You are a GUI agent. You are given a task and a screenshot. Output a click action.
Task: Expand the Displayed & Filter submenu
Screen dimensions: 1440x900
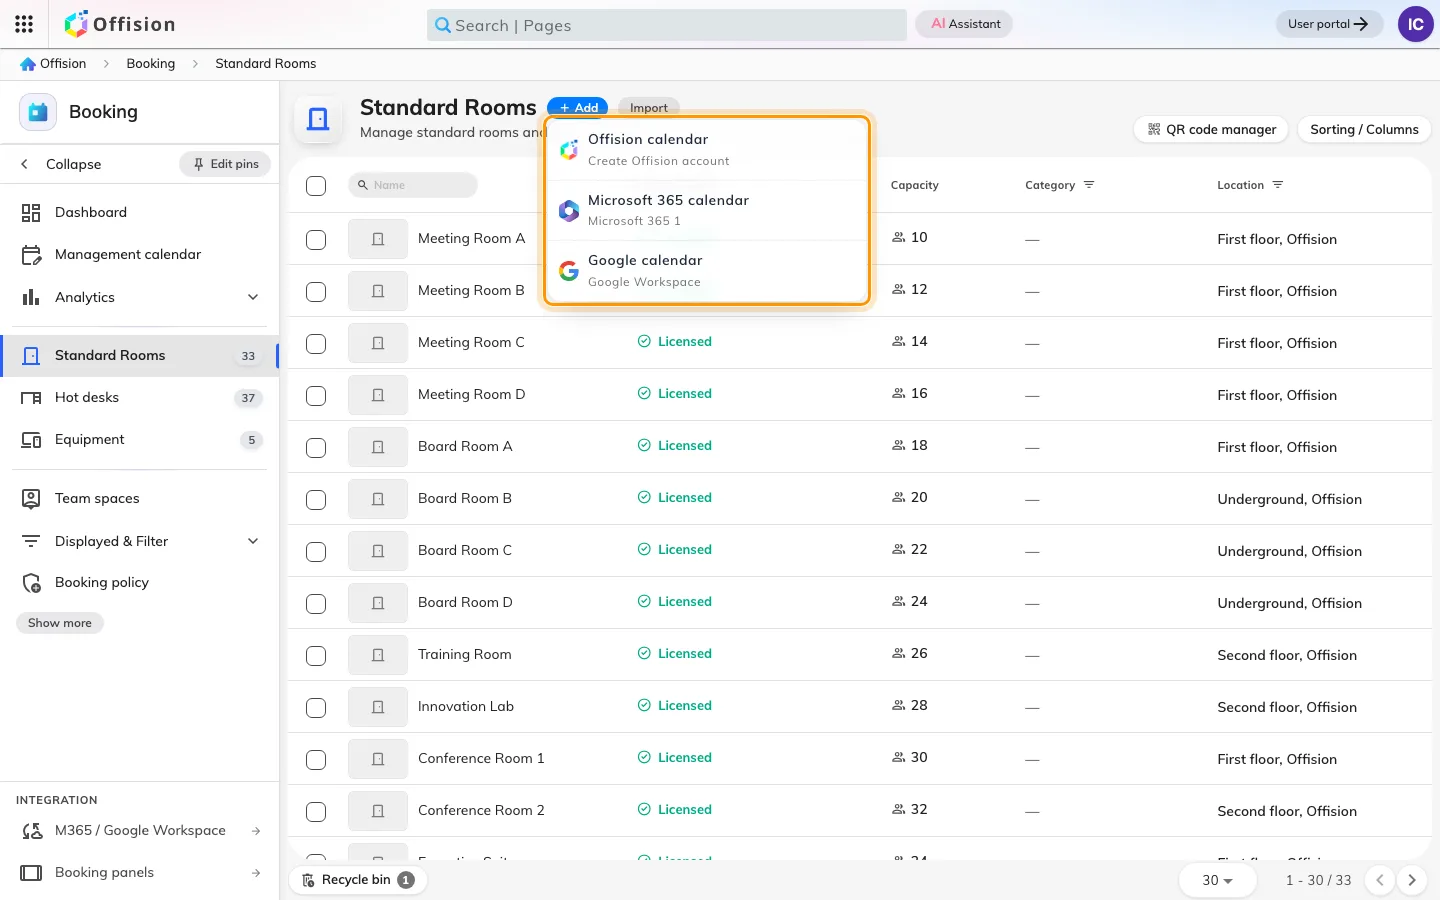click(x=253, y=541)
